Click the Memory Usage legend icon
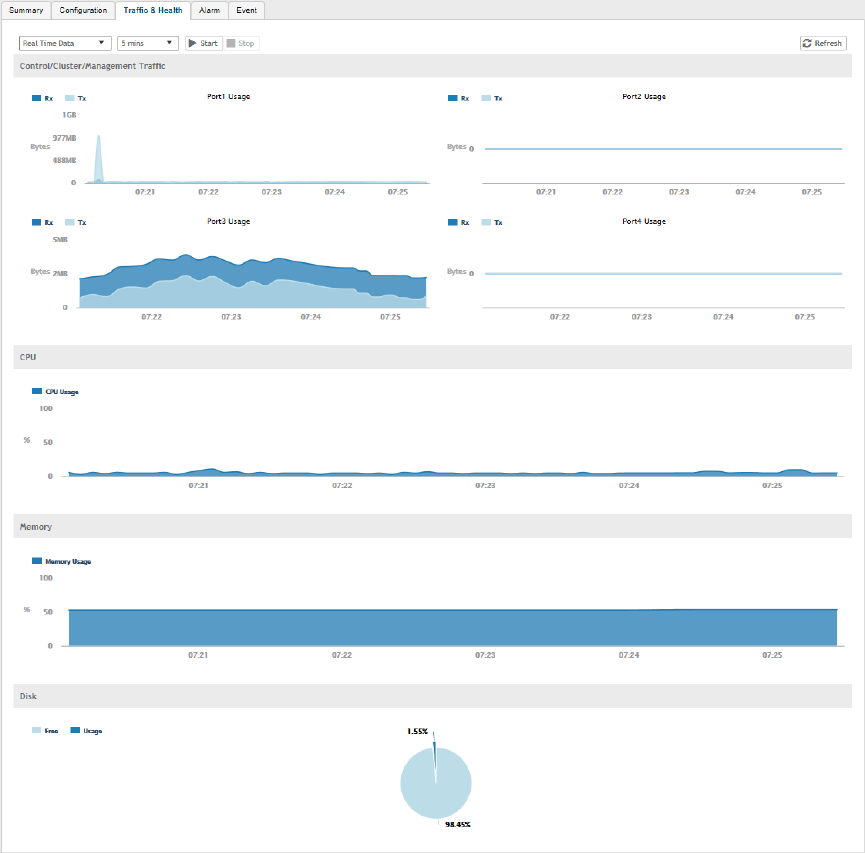This screenshot has width=865, height=853. coord(37,561)
